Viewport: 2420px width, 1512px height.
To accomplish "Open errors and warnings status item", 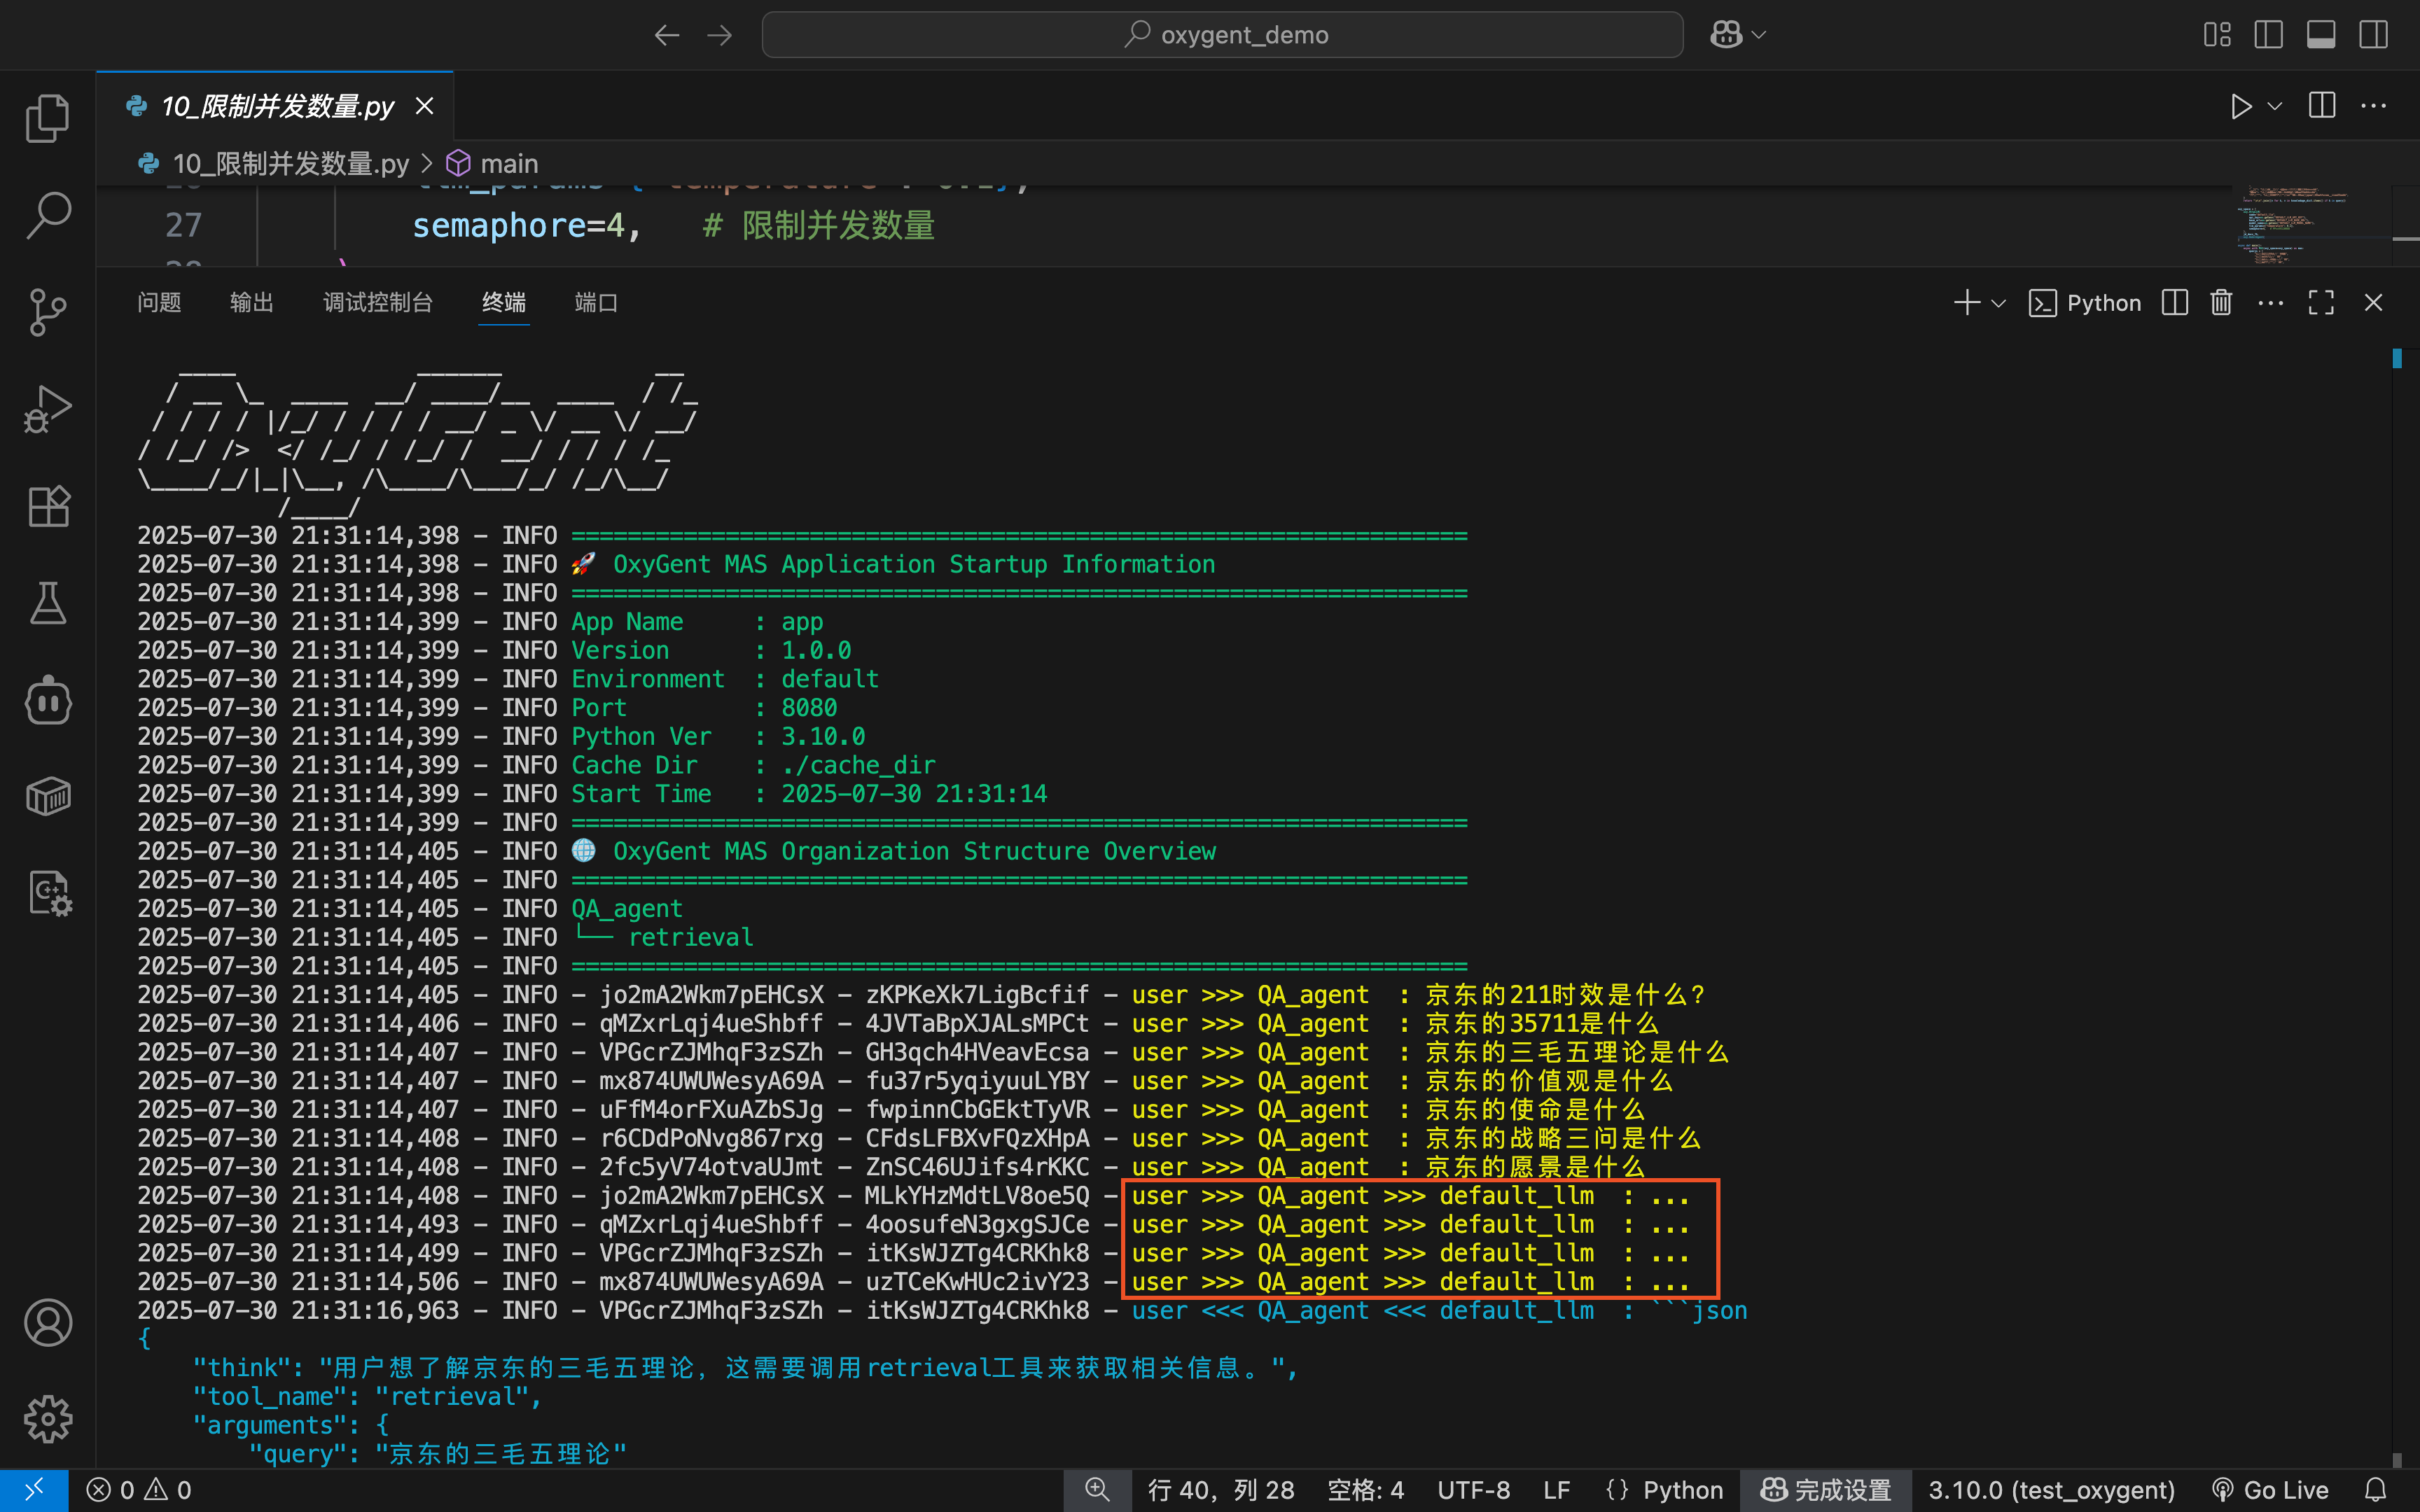I will click(x=139, y=1490).
